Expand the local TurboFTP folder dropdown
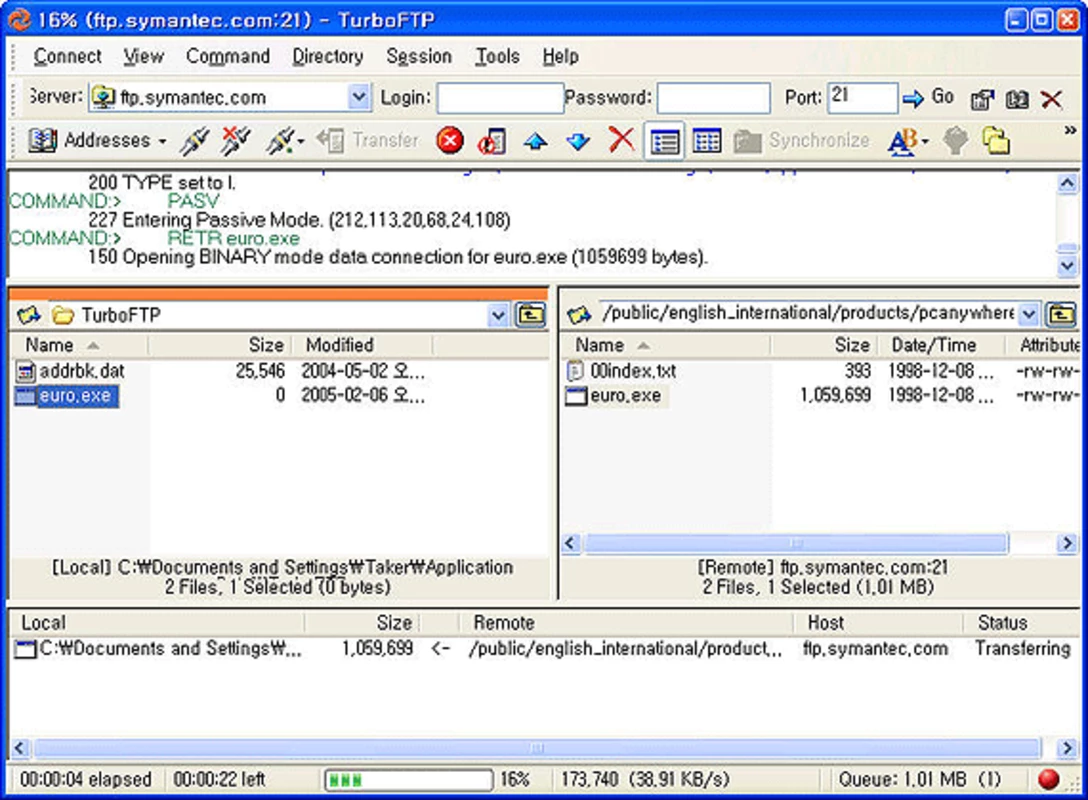Image resolution: width=1088 pixels, height=800 pixels. tap(498, 316)
